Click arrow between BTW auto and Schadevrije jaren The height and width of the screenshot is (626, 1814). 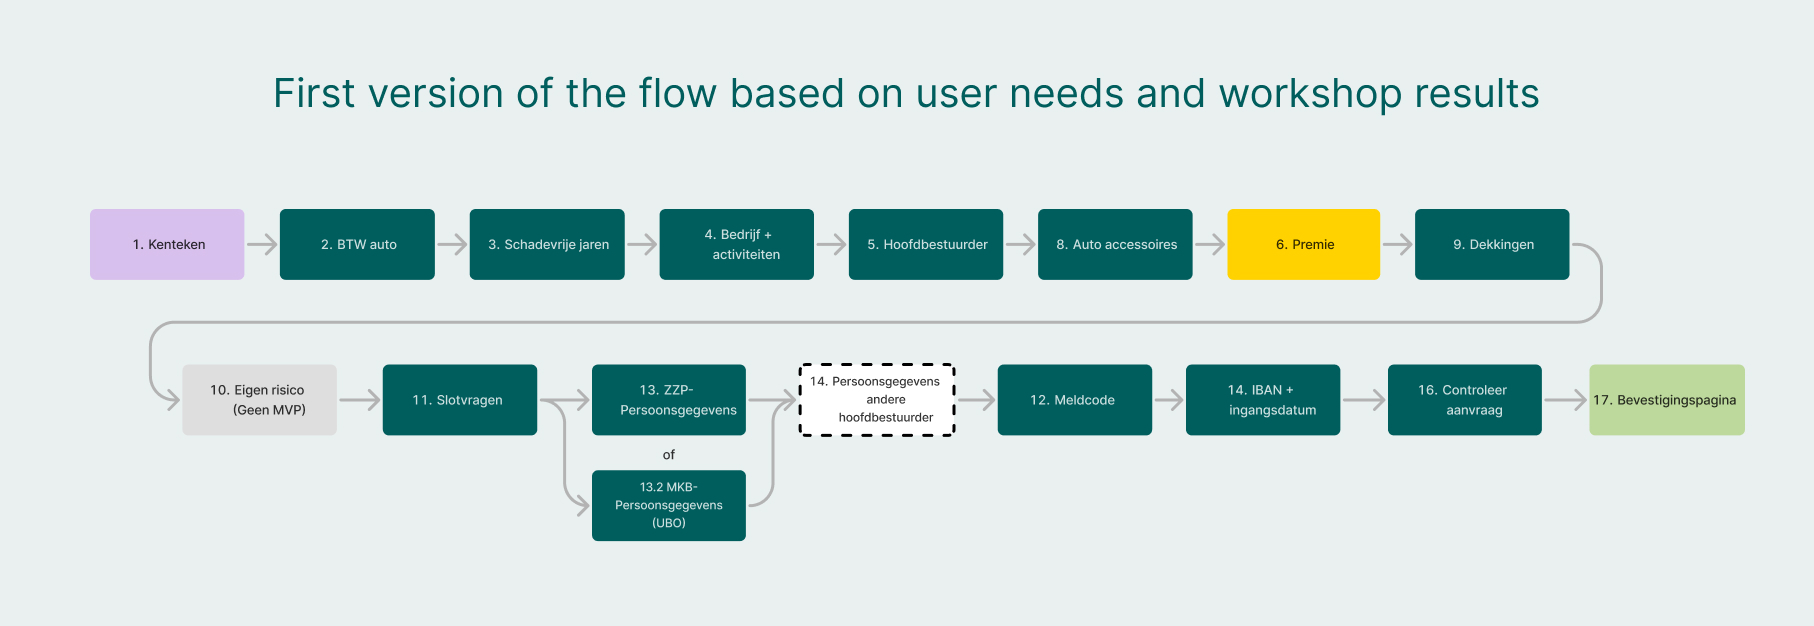(452, 244)
